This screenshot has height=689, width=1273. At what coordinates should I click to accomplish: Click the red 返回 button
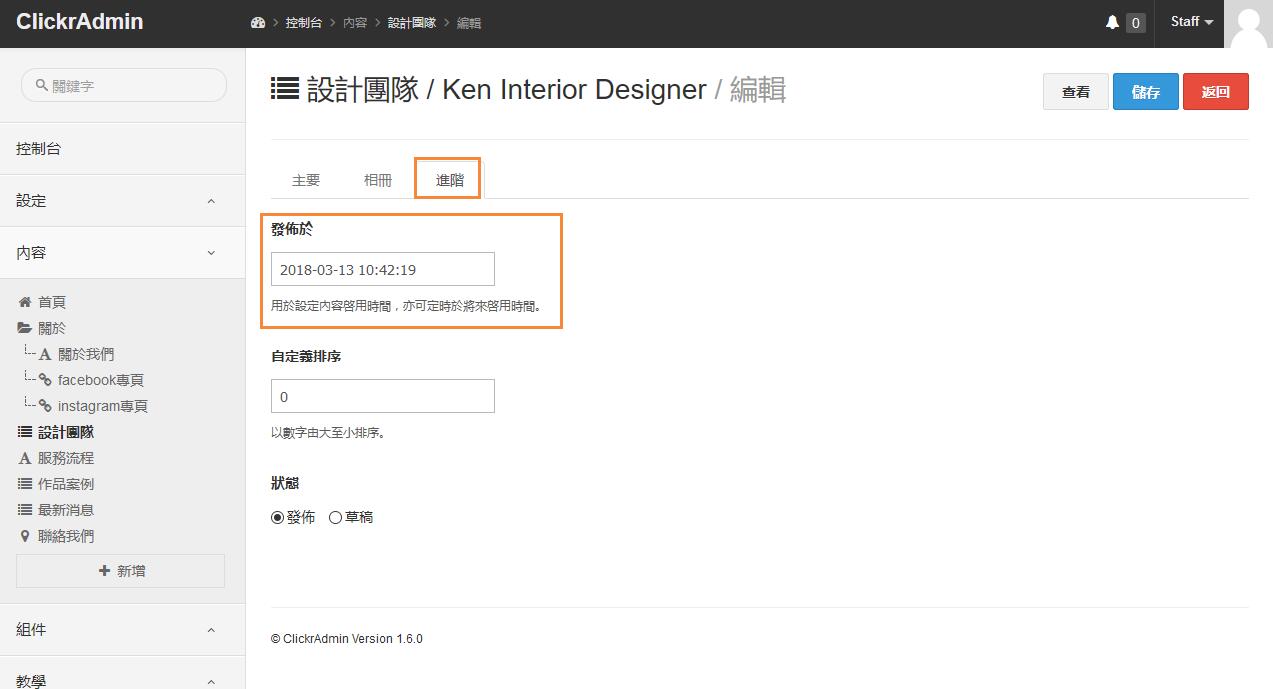pyautogui.click(x=1216, y=92)
